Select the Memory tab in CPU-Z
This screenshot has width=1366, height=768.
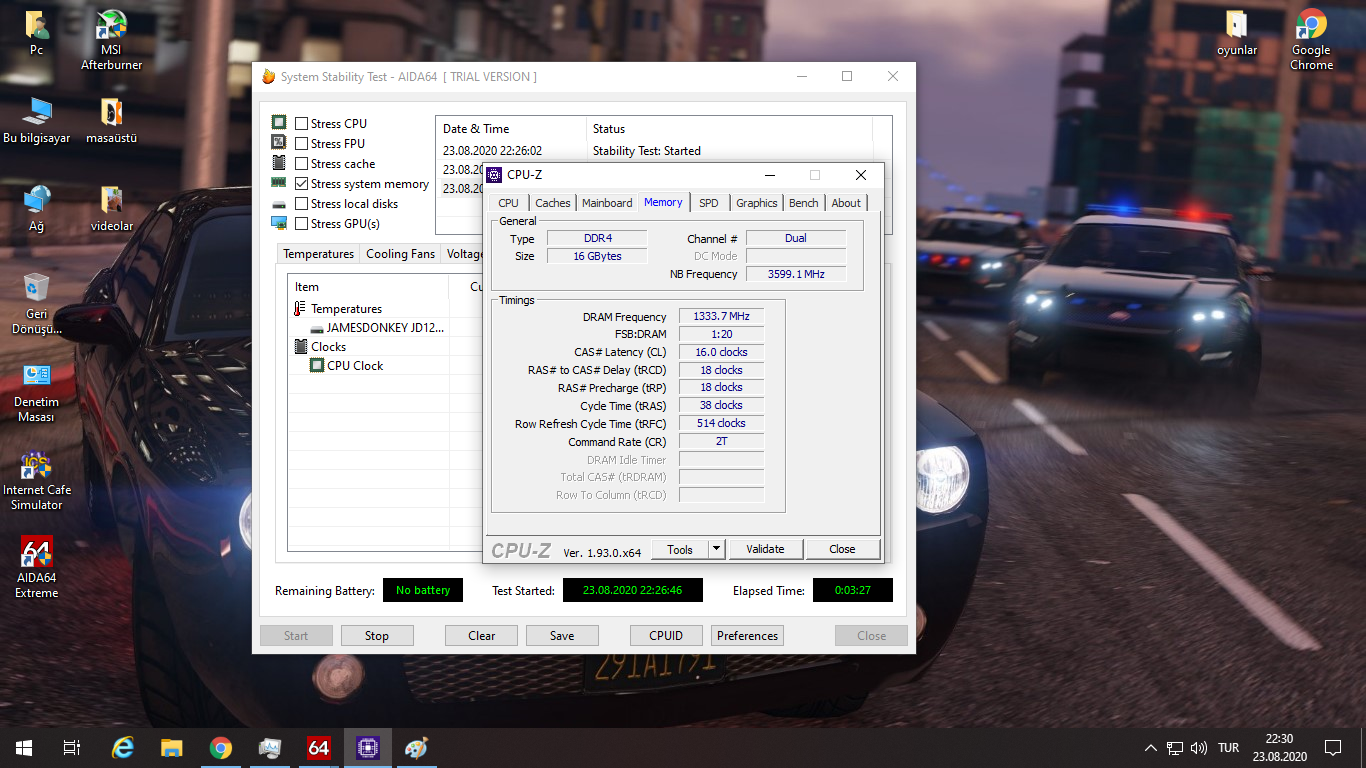pos(663,202)
